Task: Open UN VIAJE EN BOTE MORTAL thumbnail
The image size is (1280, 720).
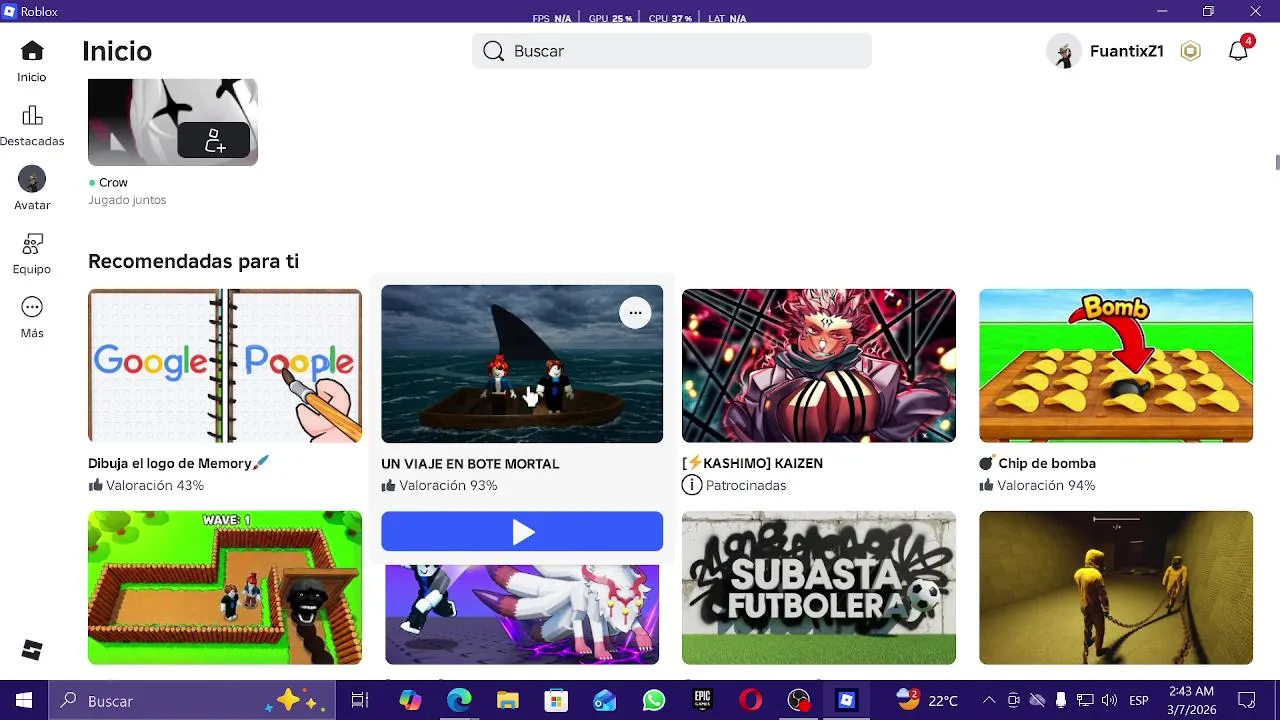Action: (x=522, y=364)
